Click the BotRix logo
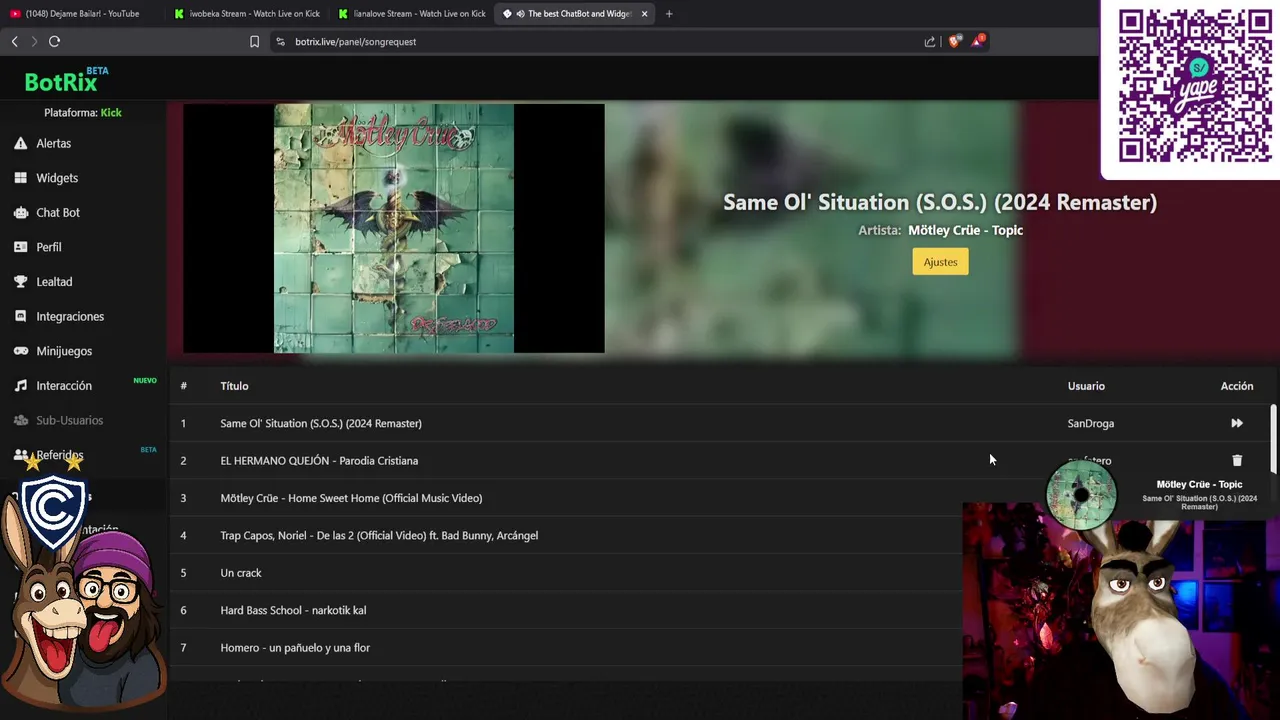 62,82
